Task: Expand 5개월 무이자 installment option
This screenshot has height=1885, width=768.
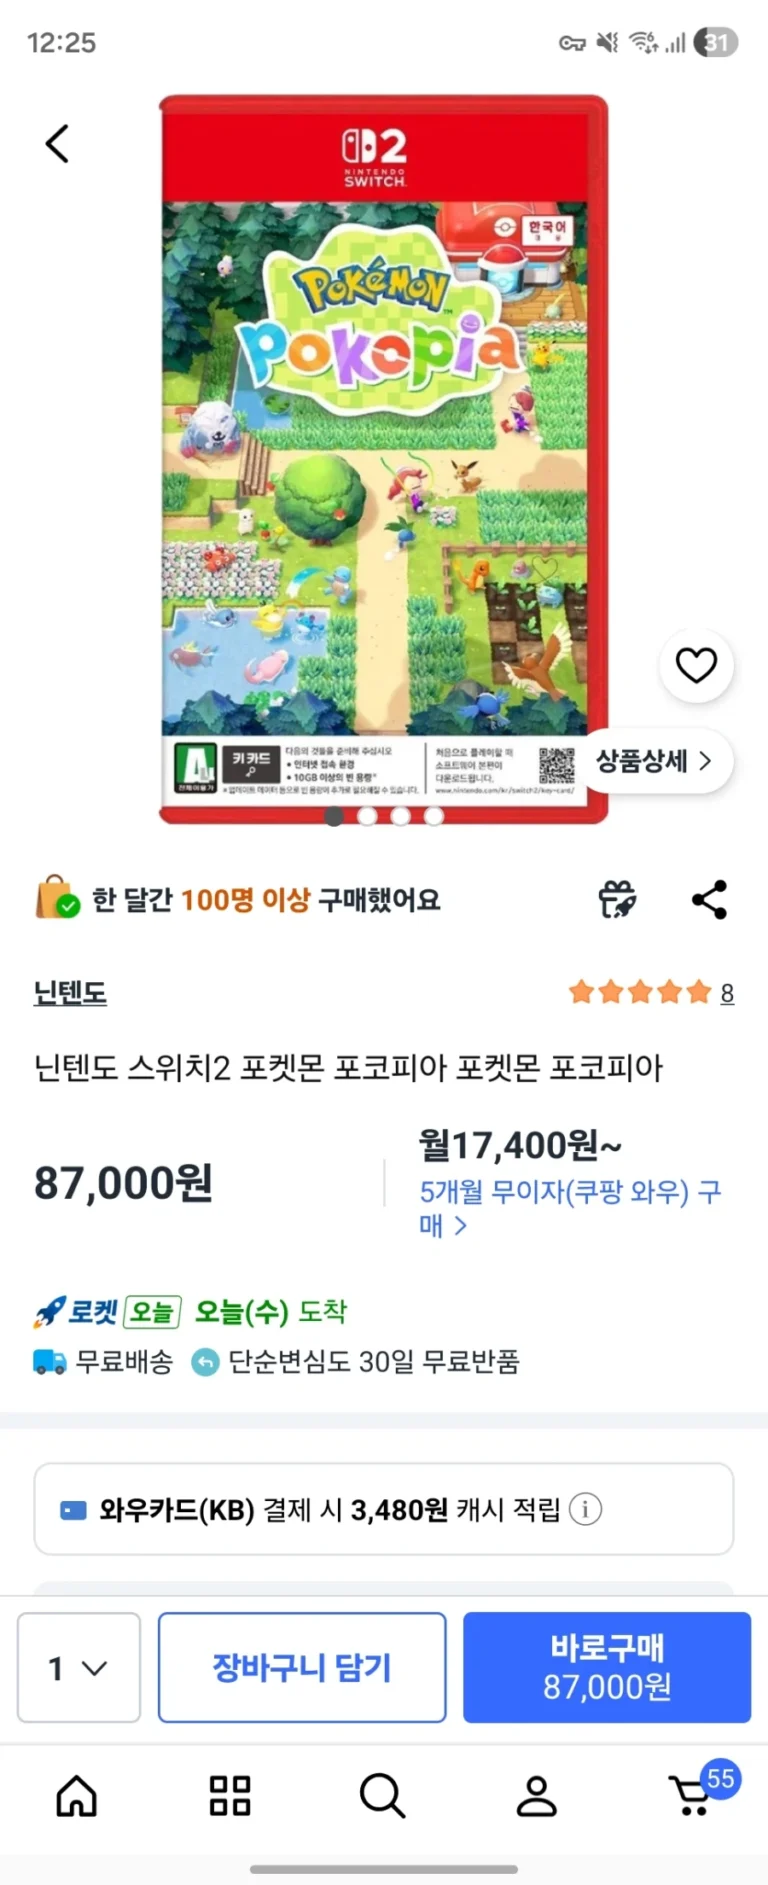Action: tap(571, 1208)
